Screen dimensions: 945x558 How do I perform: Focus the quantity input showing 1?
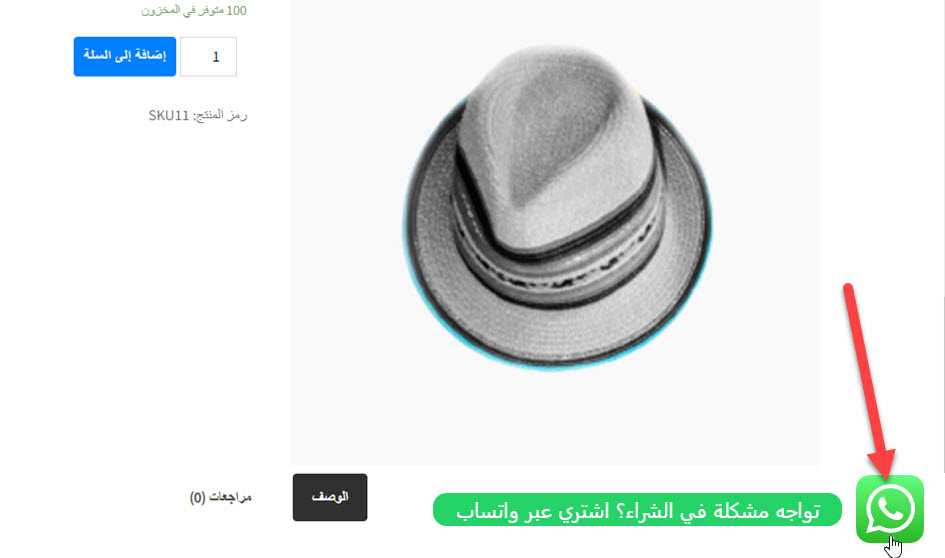pos(209,57)
